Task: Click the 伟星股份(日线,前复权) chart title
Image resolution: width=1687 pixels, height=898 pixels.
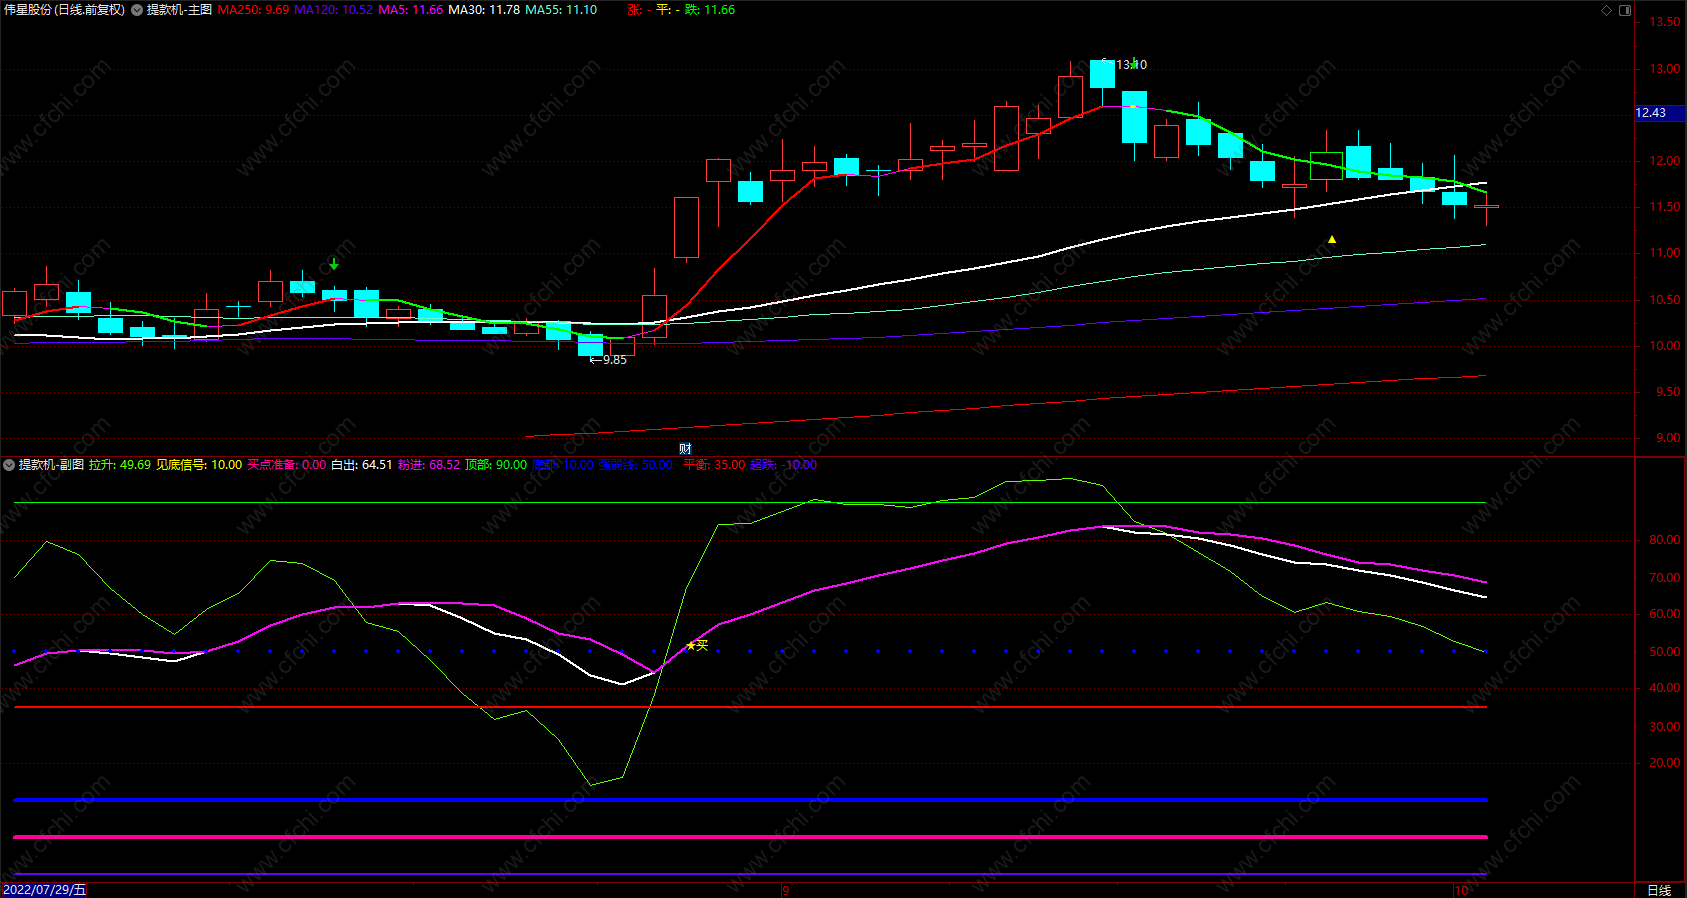Action: (x=65, y=10)
